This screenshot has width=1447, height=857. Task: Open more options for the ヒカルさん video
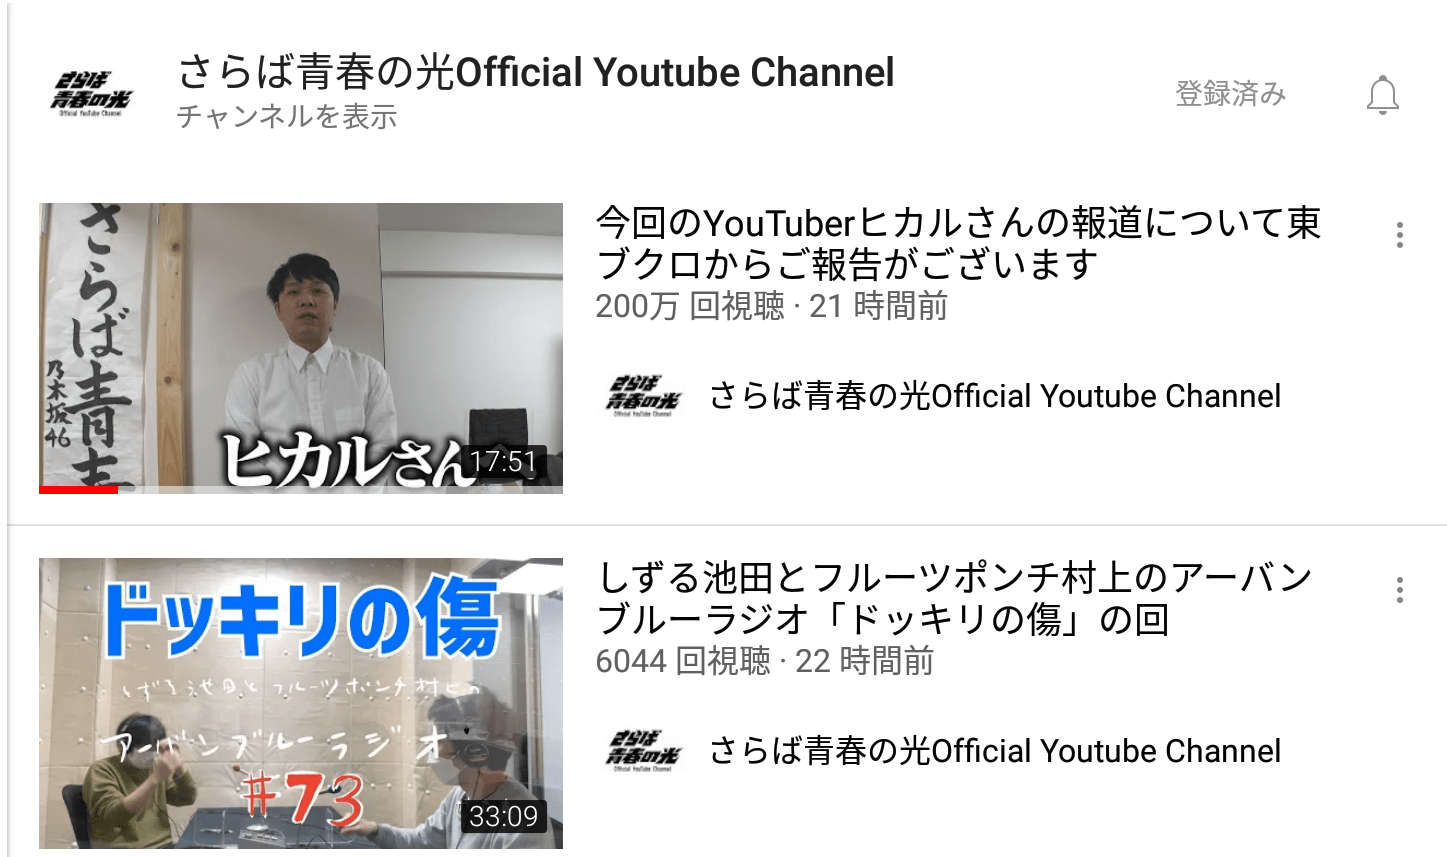[1399, 235]
